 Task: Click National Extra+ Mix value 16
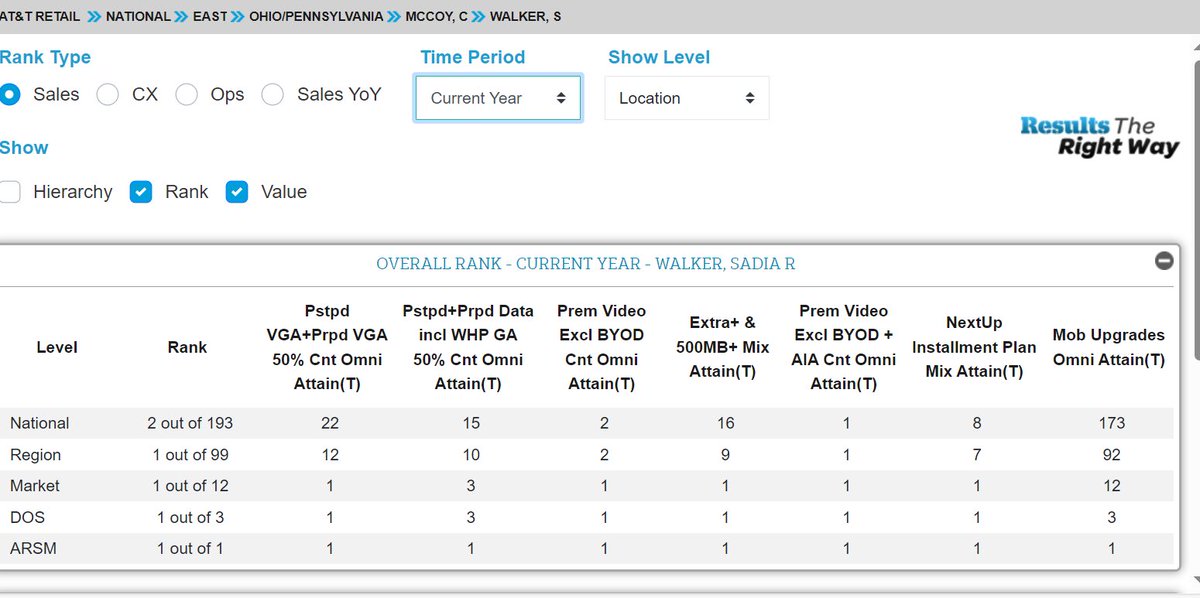pos(725,423)
